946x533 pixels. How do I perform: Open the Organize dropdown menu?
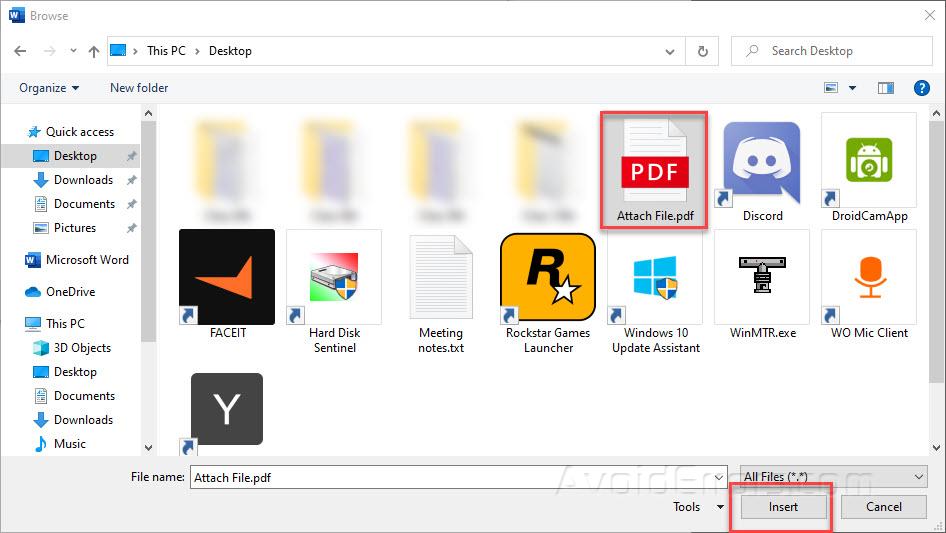tap(49, 88)
